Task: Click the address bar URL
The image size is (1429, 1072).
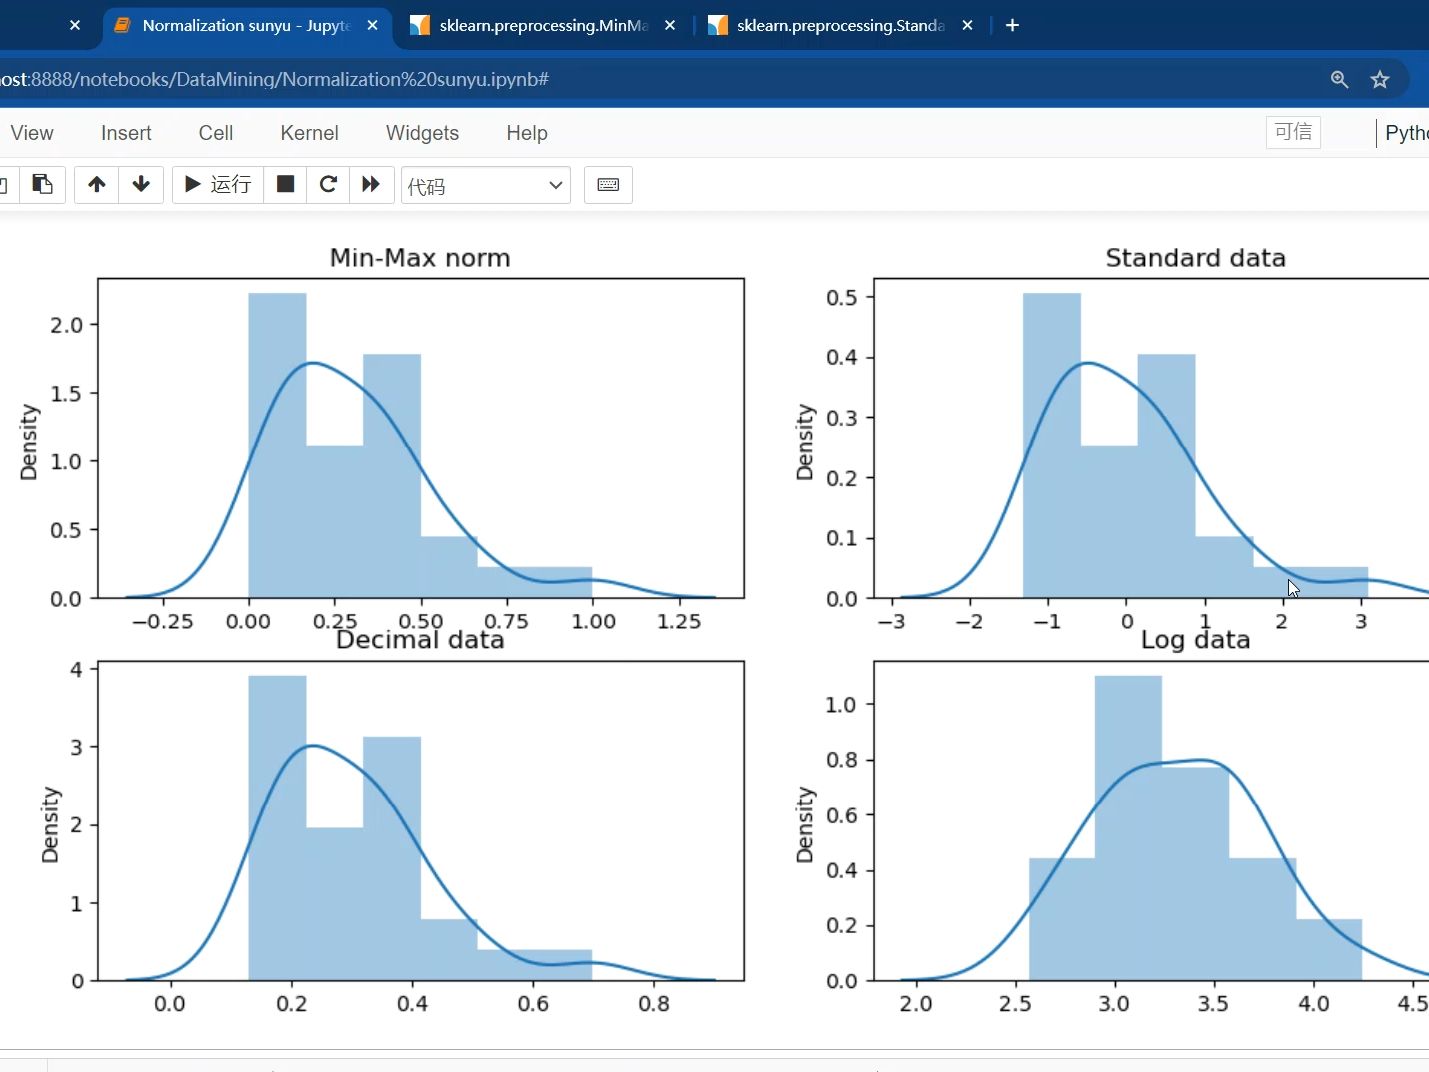Action: (x=275, y=79)
